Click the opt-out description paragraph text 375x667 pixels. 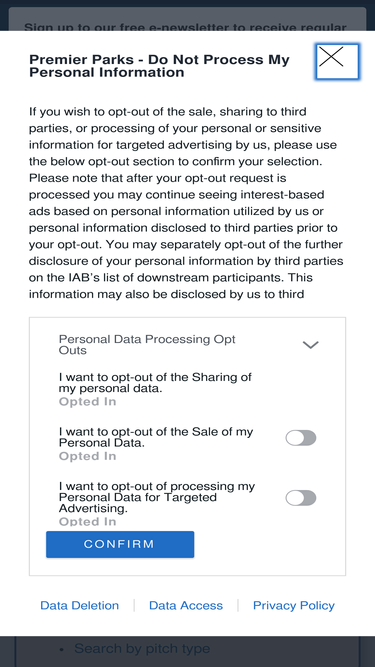(x=187, y=202)
